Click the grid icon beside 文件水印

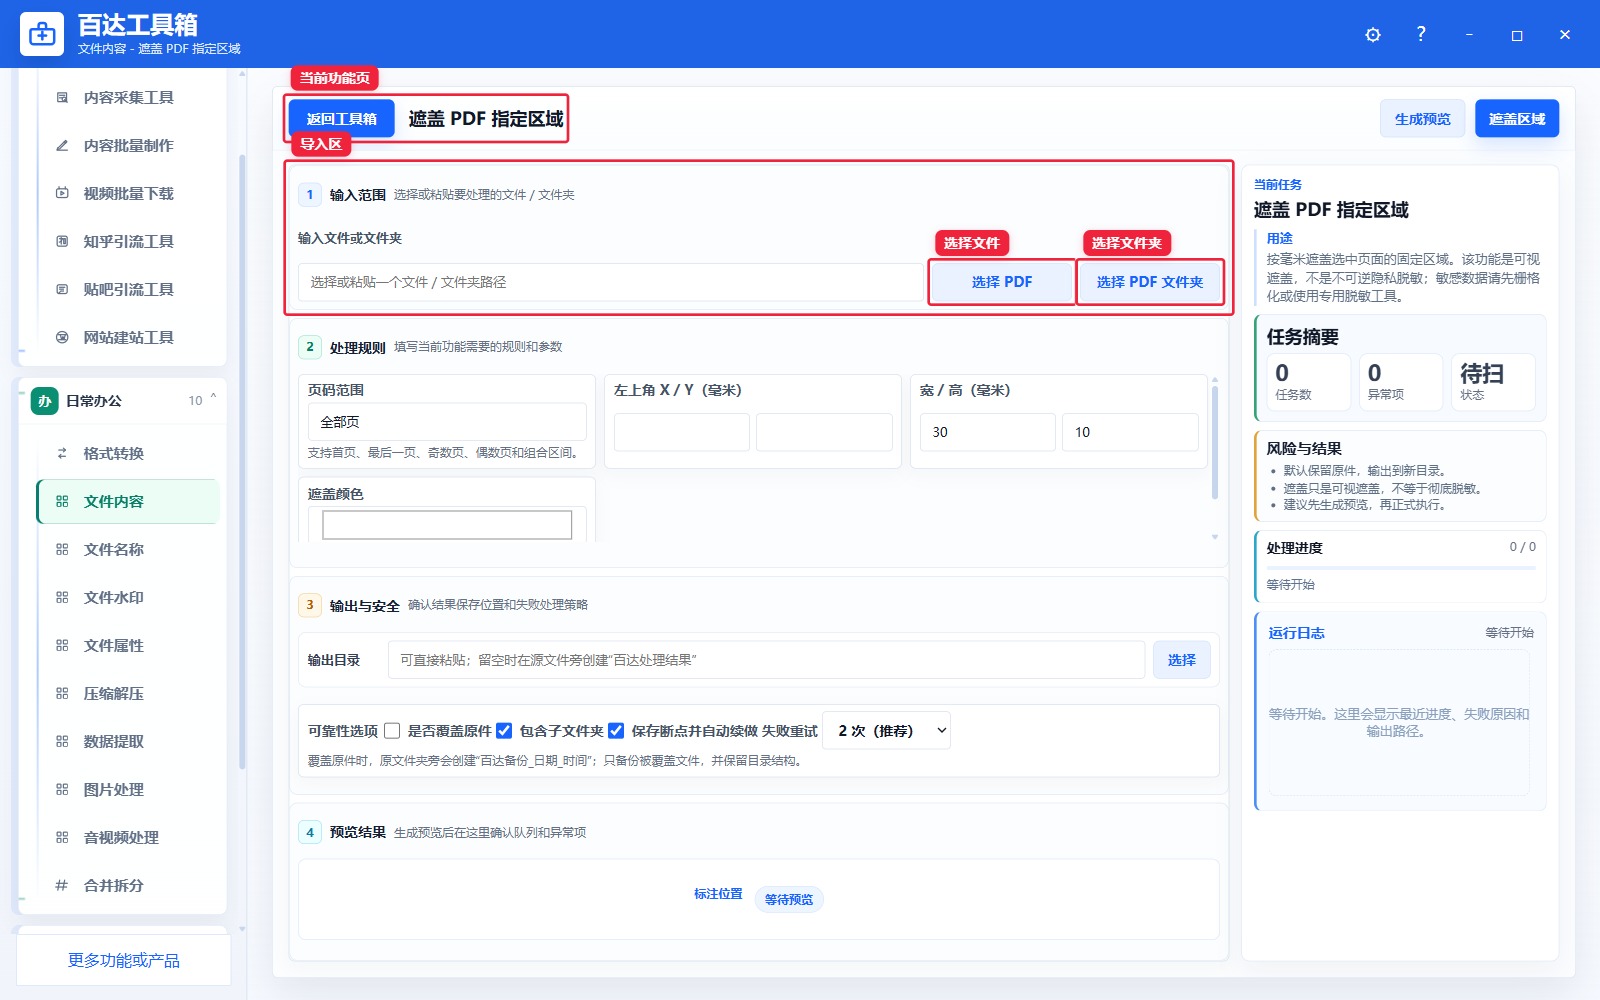[x=62, y=597]
